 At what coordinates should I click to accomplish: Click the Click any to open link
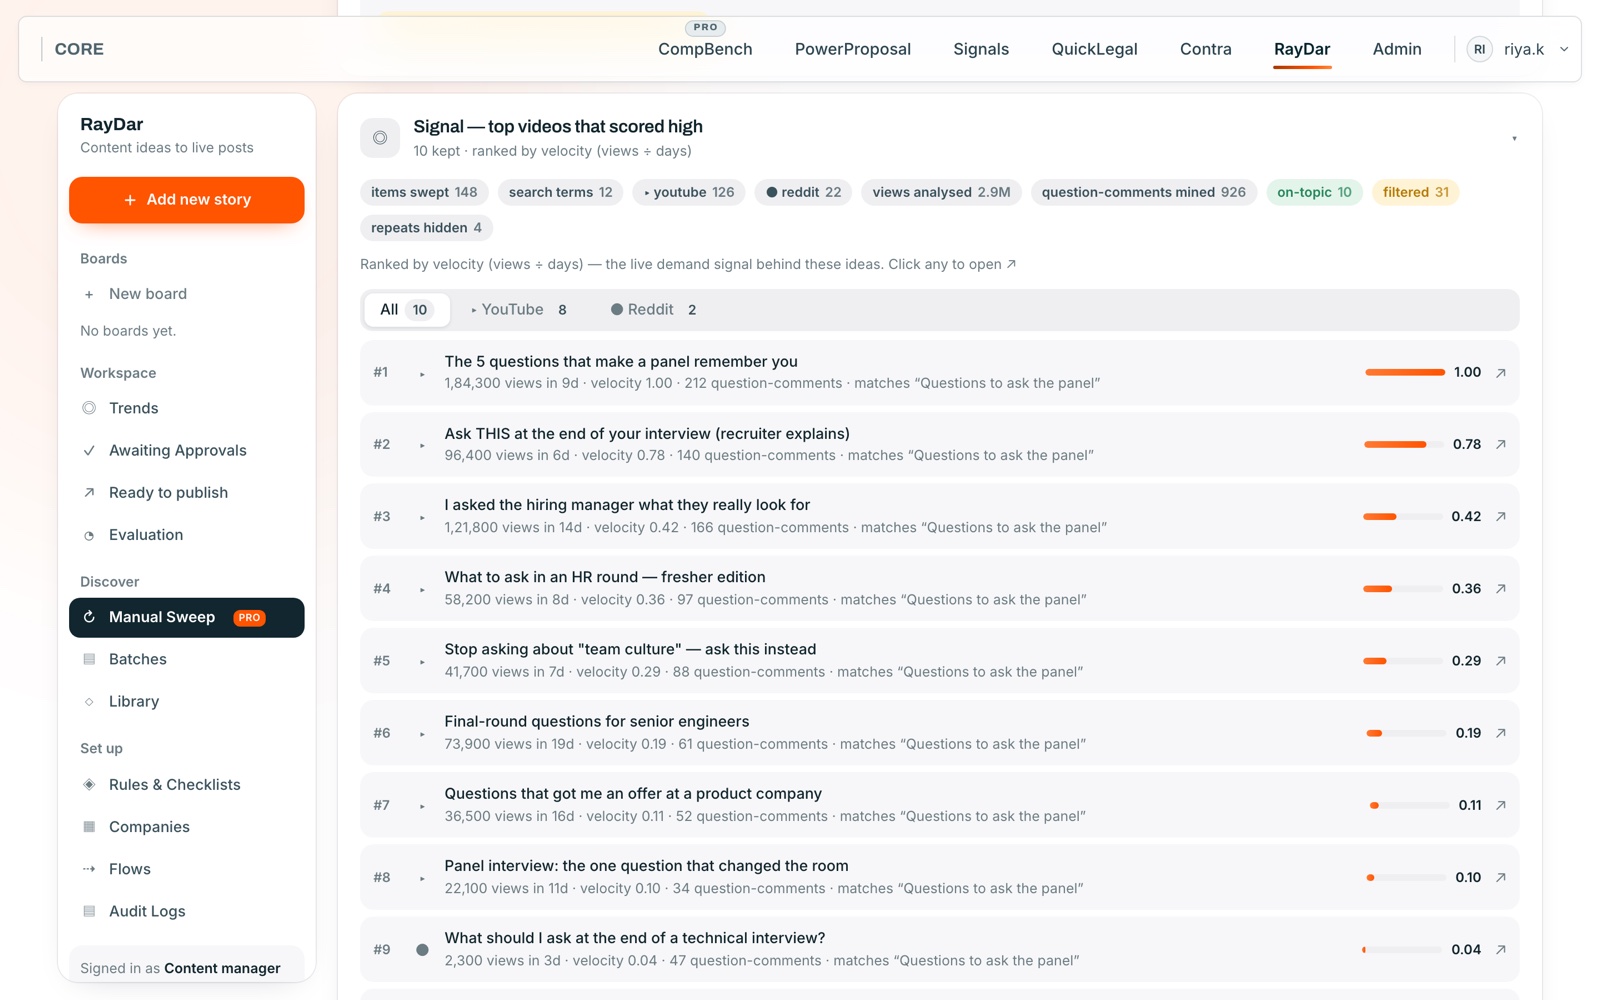952,264
